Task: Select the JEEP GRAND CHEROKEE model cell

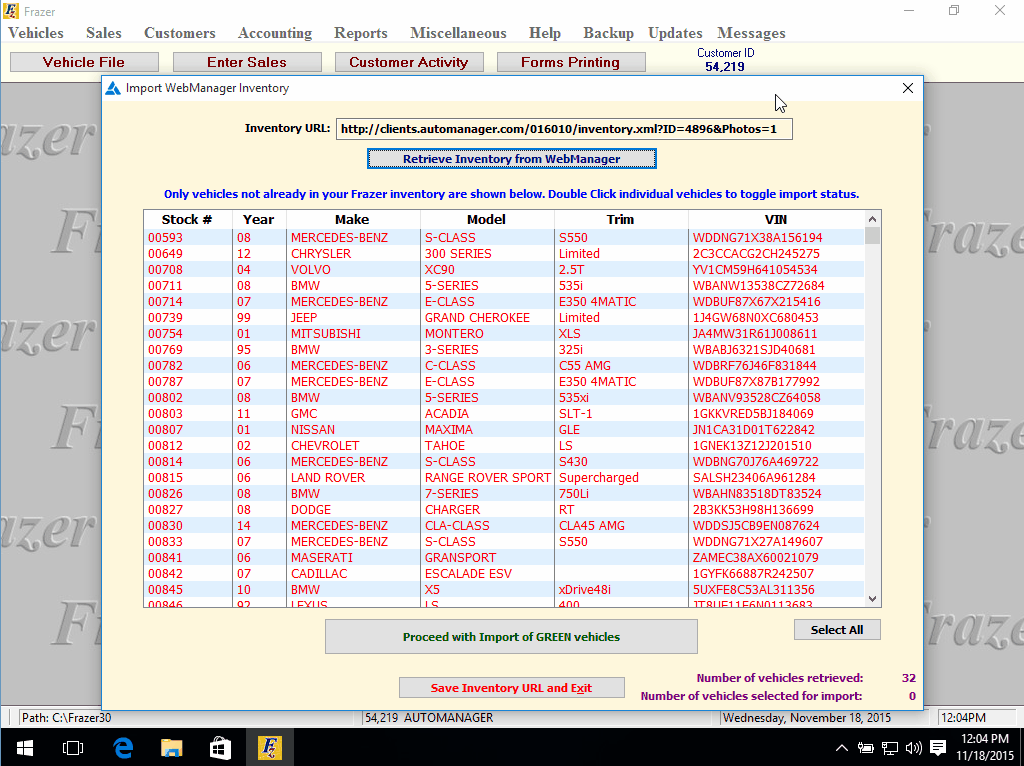Action: click(487, 318)
